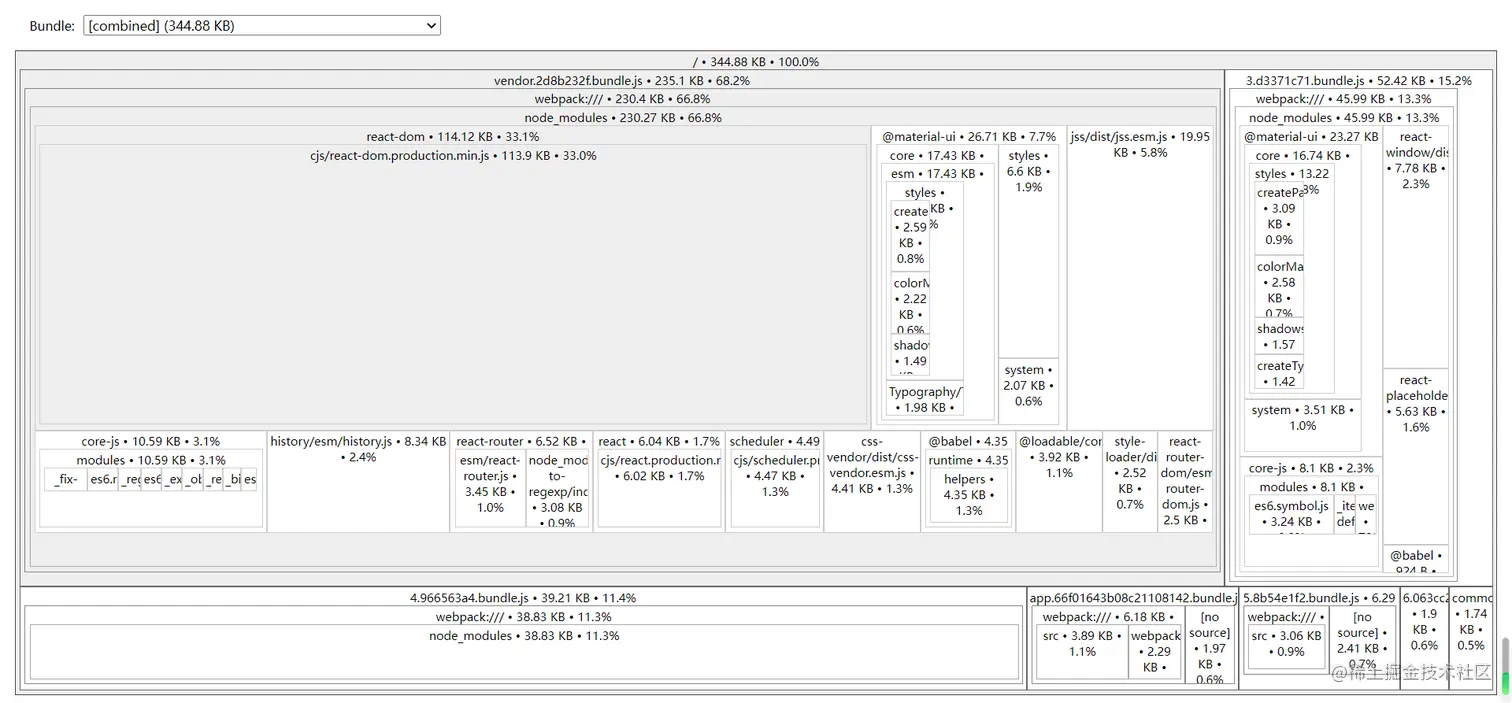Select the node_modules 230.27 KB node
Image resolution: width=1512 pixels, height=703 pixels.
pyautogui.click(x=622, y=117)
